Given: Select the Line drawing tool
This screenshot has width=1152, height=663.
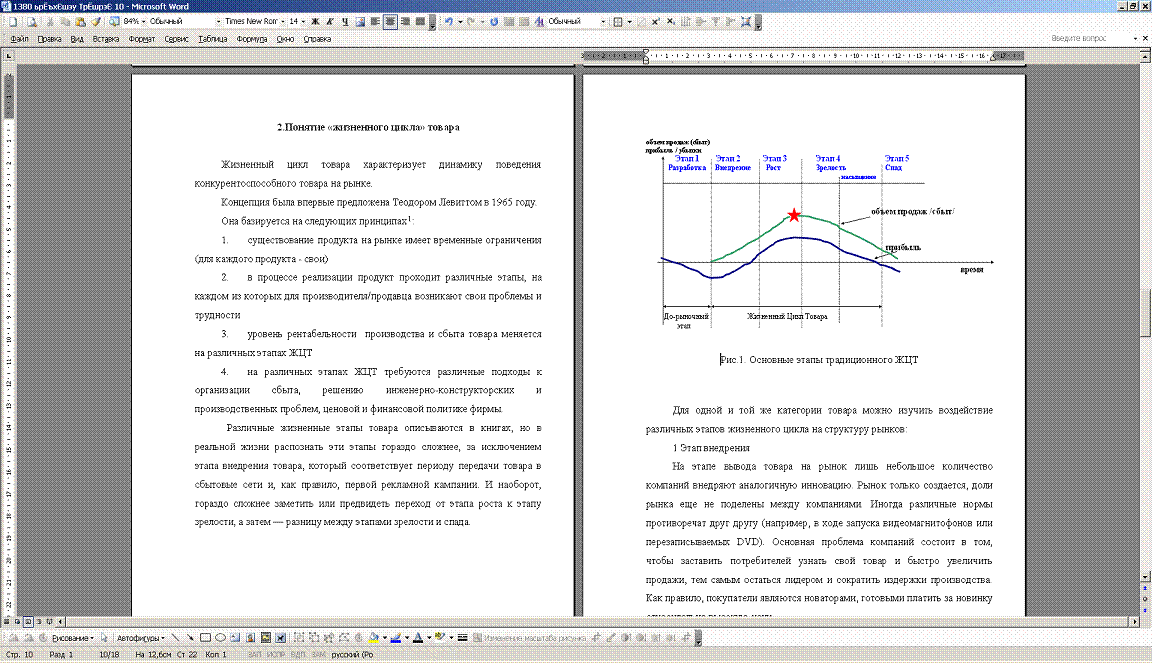Looking at the screenshot, I should pos(176,637).
